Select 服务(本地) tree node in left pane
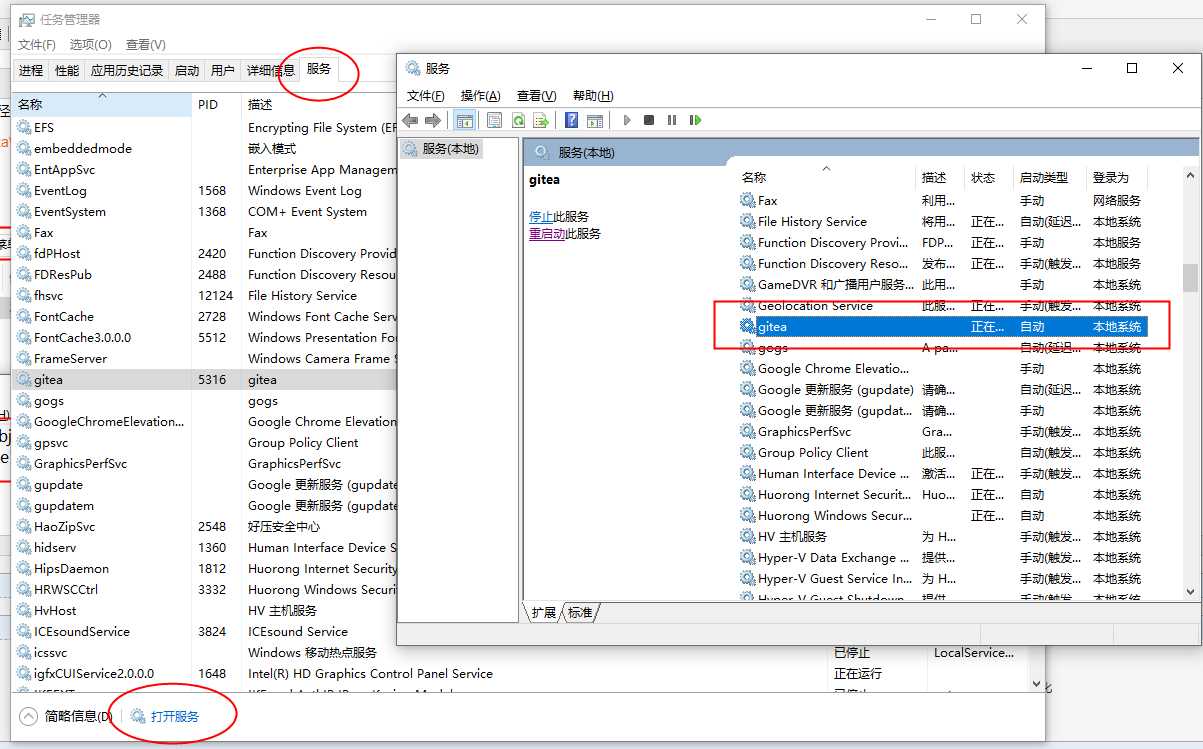Image resolution: width=1203 pixels, height=749 pixels. (x=443, y=149)
